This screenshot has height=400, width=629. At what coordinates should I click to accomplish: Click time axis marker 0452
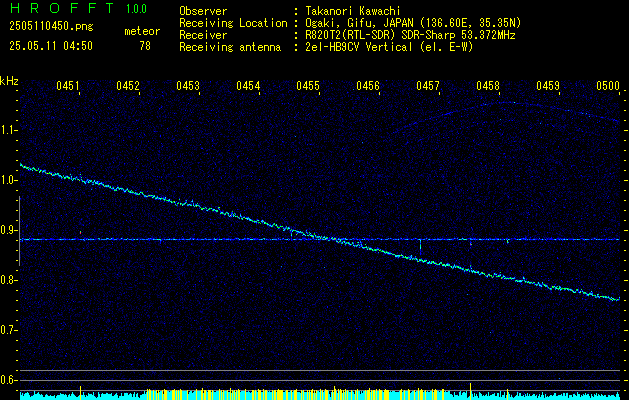pyautogui.click(x=128, y=85)
